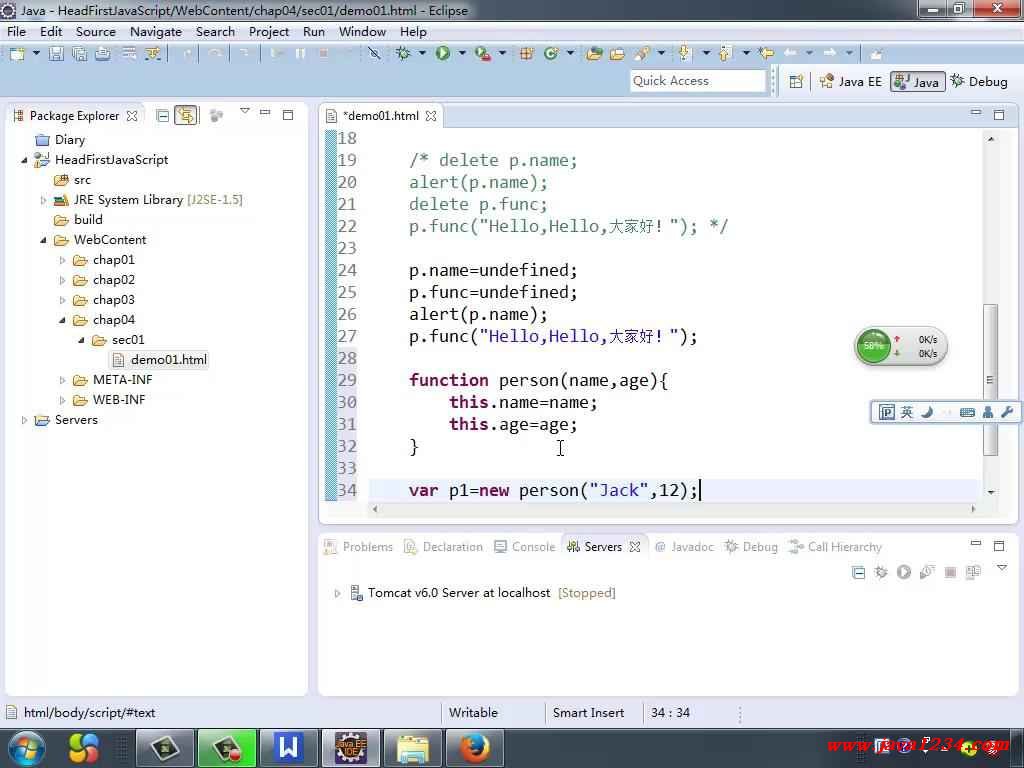Viewport: 1024px width, 768px height.
Task: Open the Package Explorer view menu triangle
Action: 244,111
